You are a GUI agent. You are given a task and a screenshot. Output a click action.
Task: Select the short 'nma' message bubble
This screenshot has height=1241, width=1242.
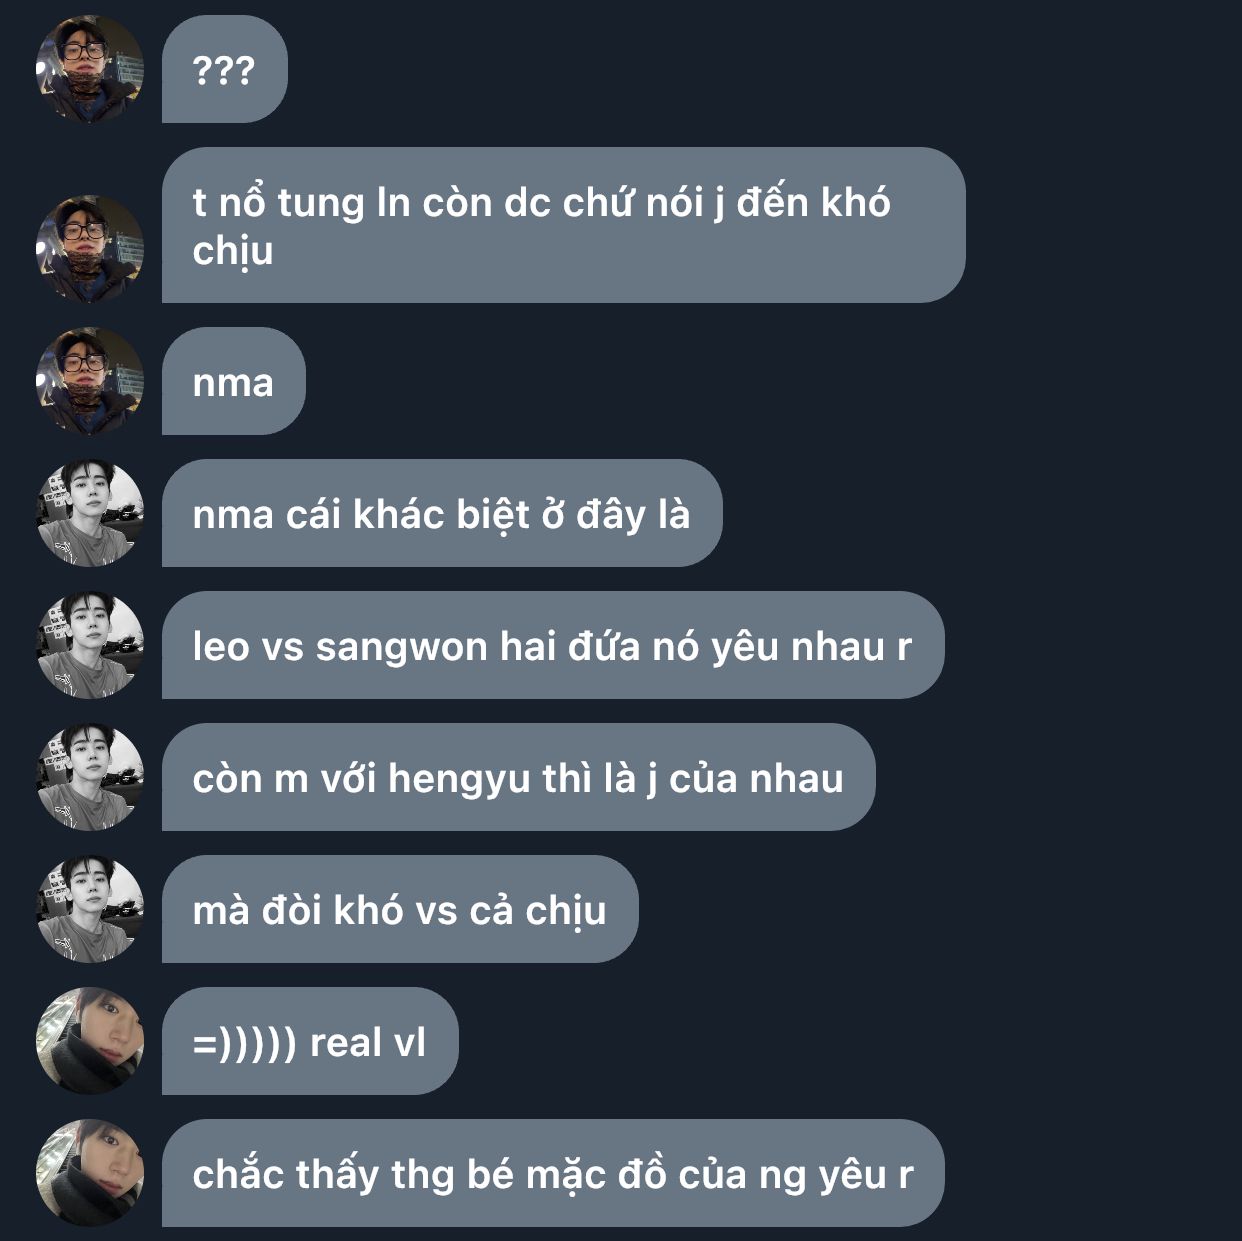coord(233,381)
